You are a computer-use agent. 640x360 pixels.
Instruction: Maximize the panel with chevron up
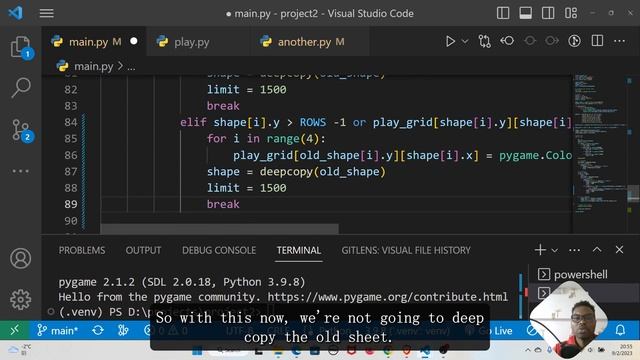point(597,249)
